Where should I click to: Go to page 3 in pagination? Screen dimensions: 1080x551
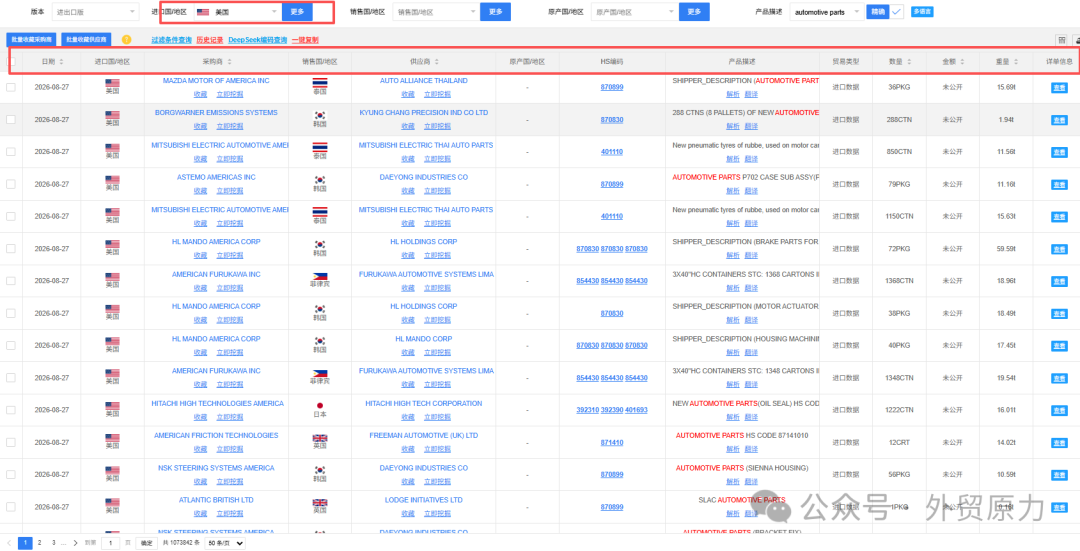click(x=53, y=543)
